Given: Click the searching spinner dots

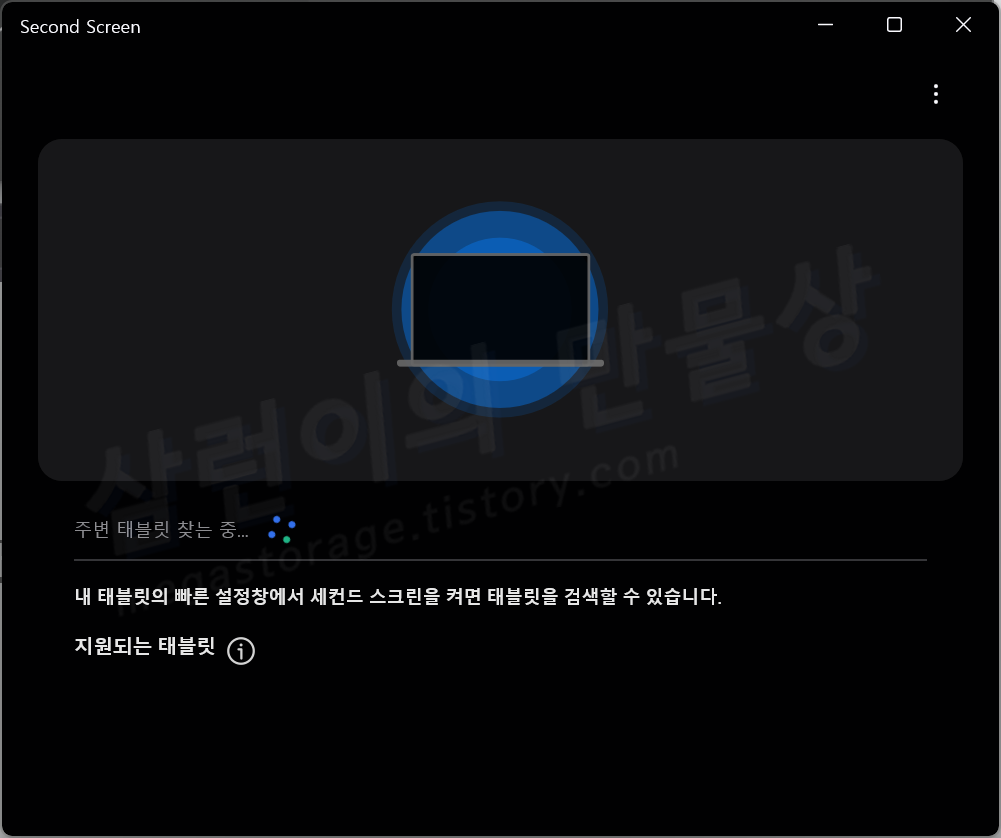Looking at the screenshot, I should pos(282,530).
